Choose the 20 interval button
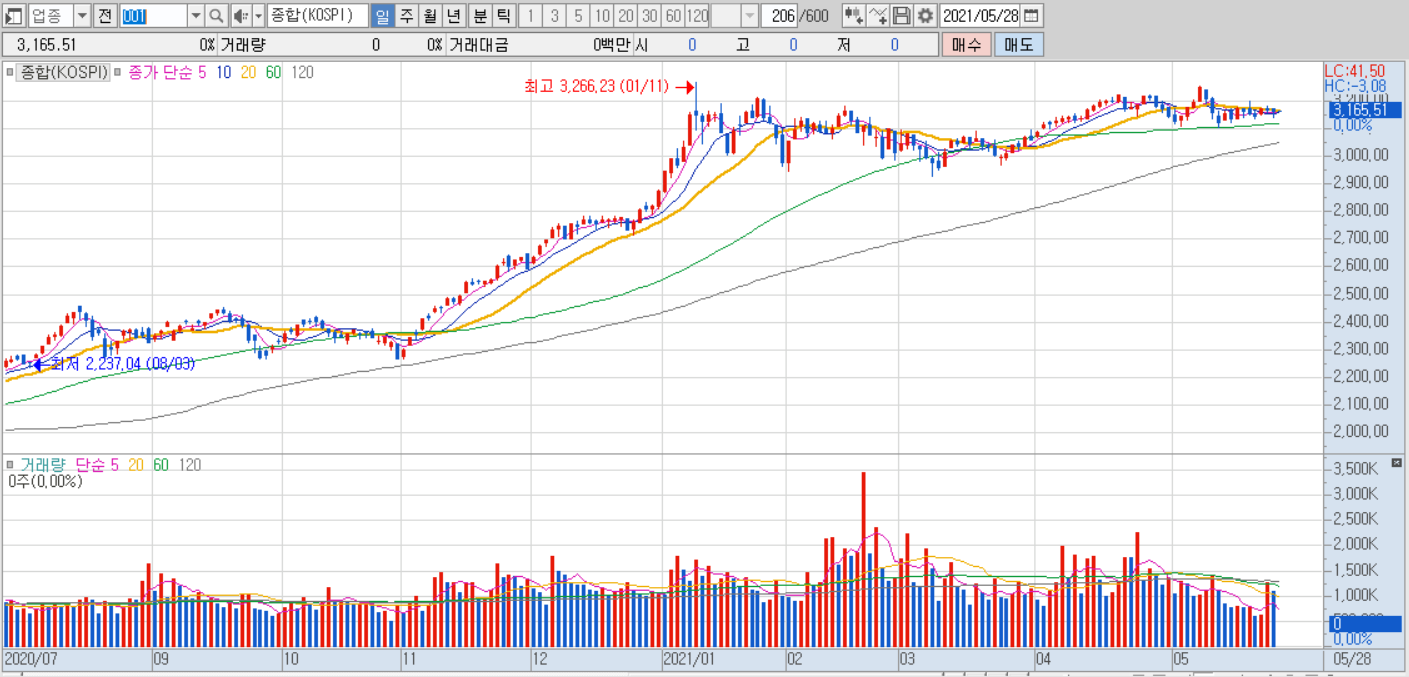1409x677 pixels. pos(626,15)
